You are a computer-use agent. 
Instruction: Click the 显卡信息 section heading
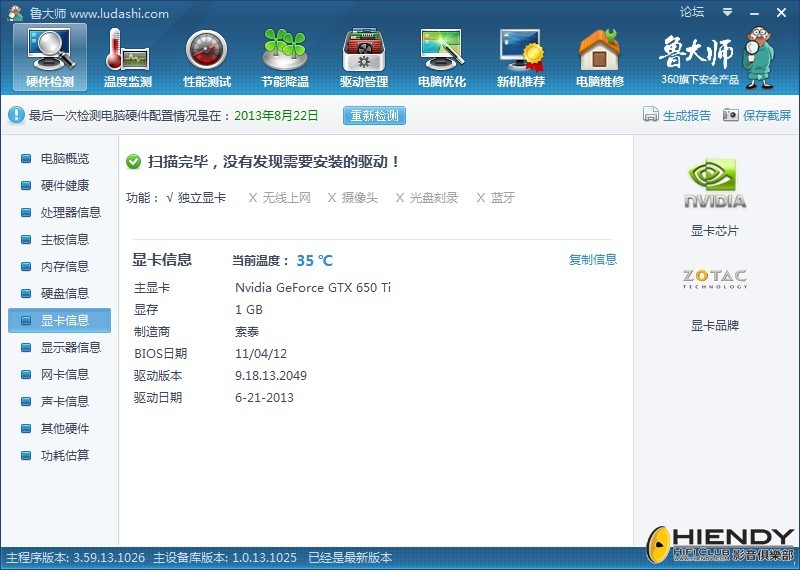(x=162, y=260)
